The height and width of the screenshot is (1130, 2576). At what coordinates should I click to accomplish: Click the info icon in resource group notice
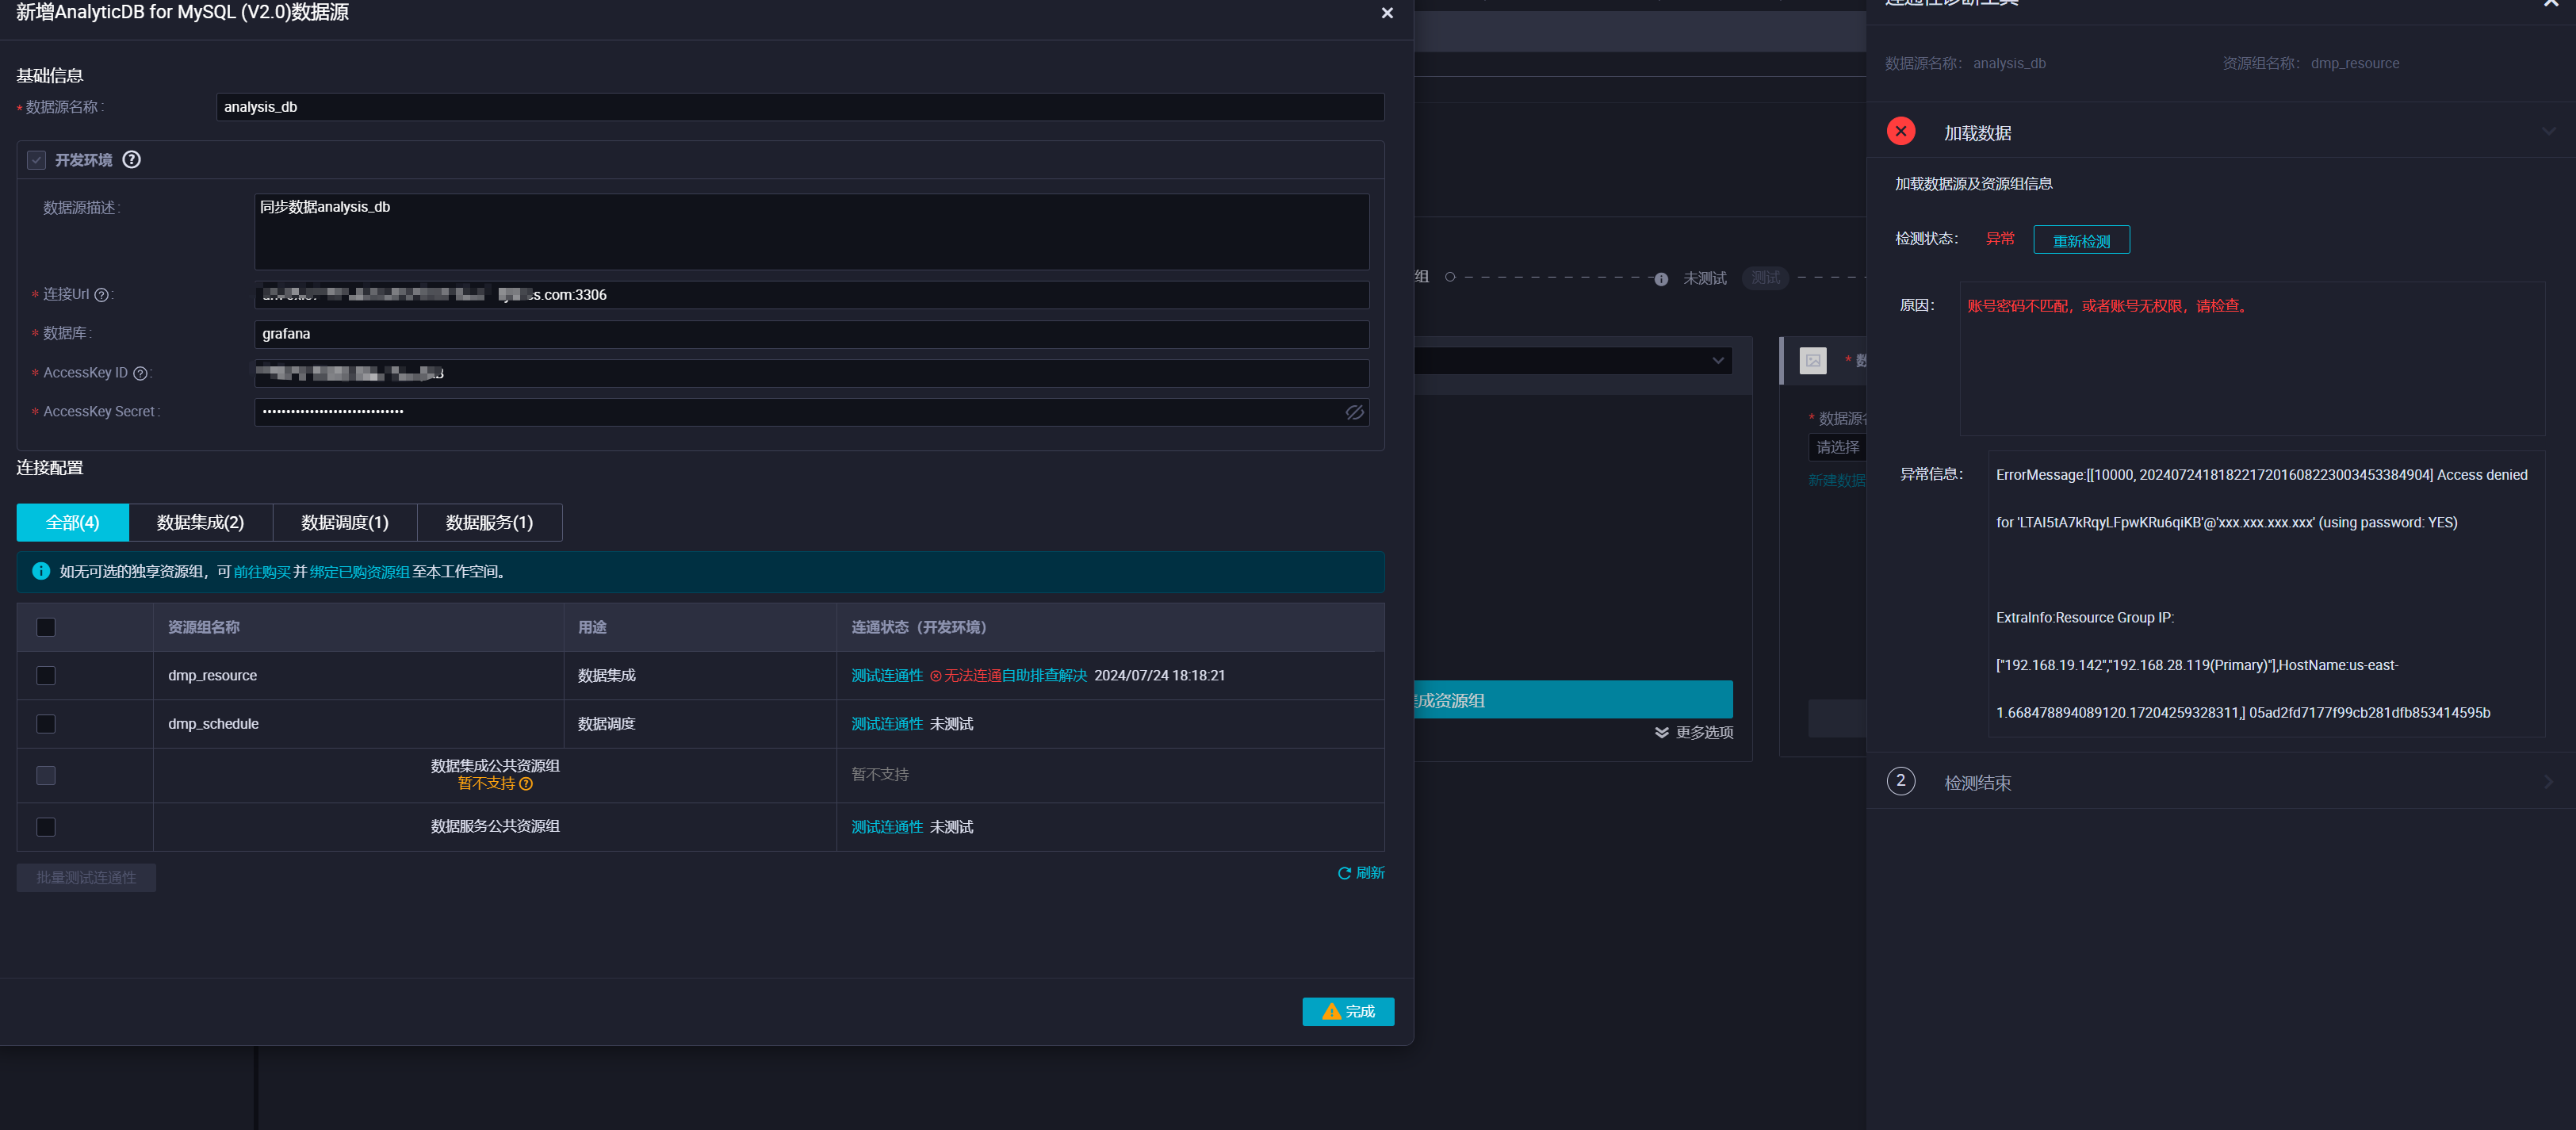click(41, 571)
